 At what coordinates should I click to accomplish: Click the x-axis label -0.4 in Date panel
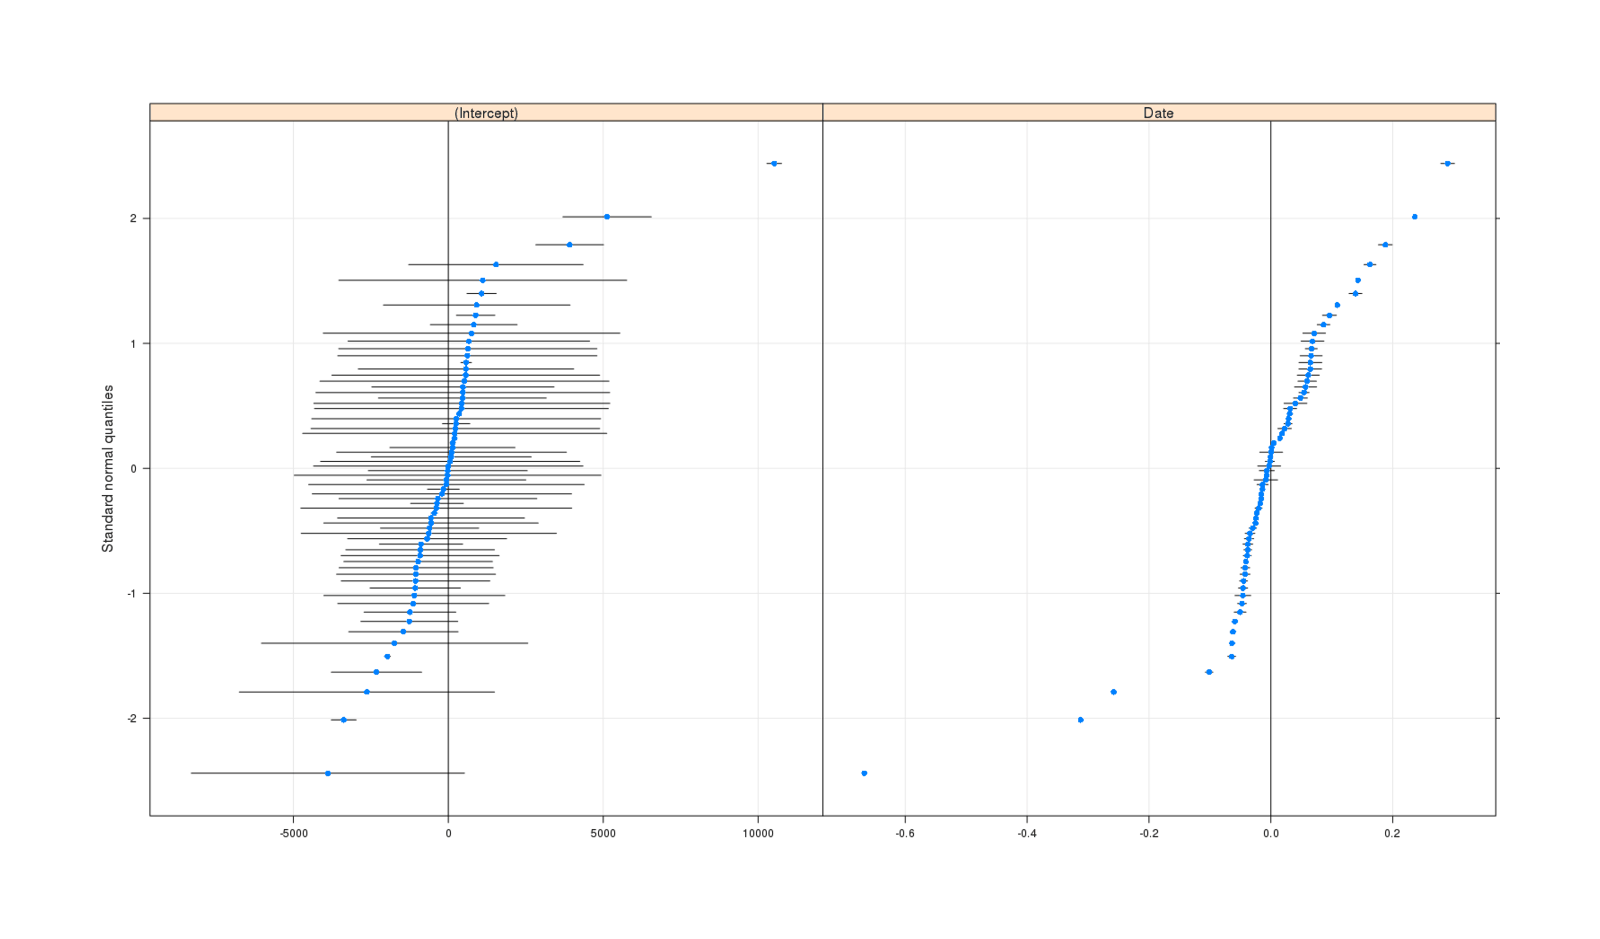1027,832
